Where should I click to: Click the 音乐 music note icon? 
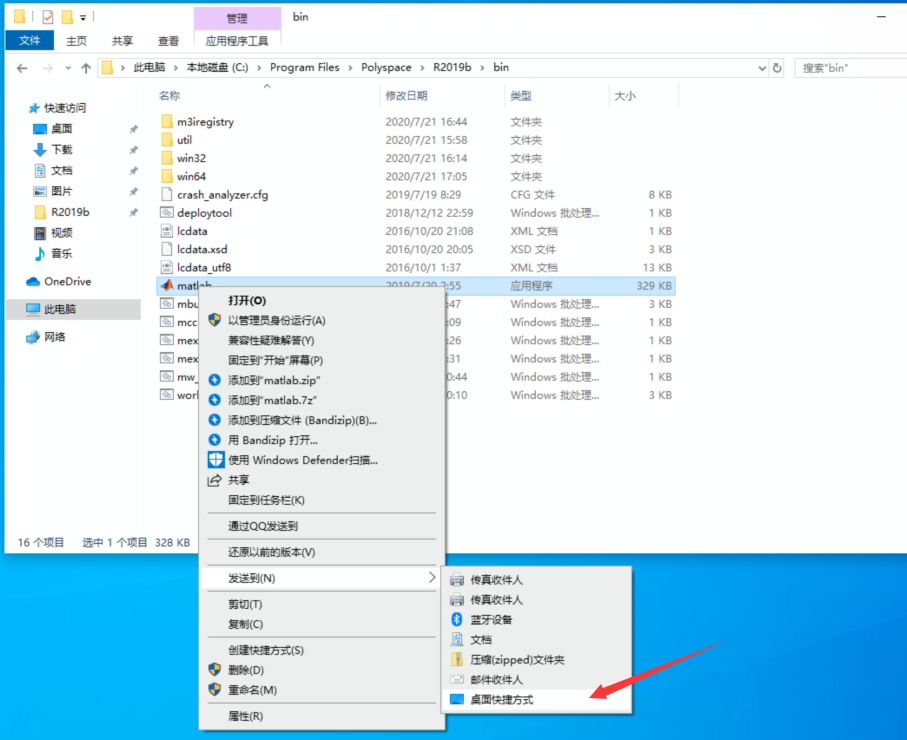[40, 253]
